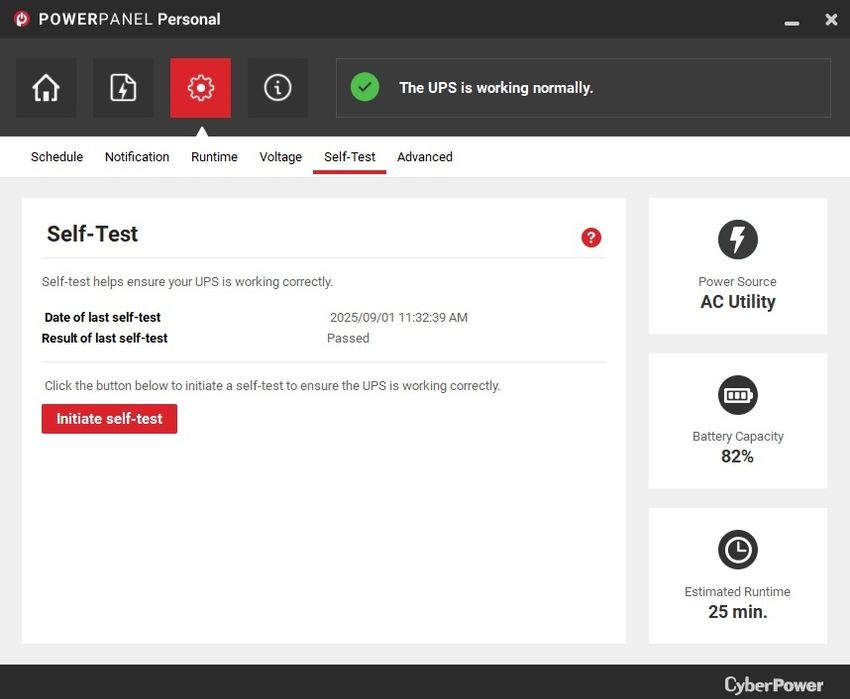
Task: Click the 'Estimated Runtime' label
Action: click(737, 592)
